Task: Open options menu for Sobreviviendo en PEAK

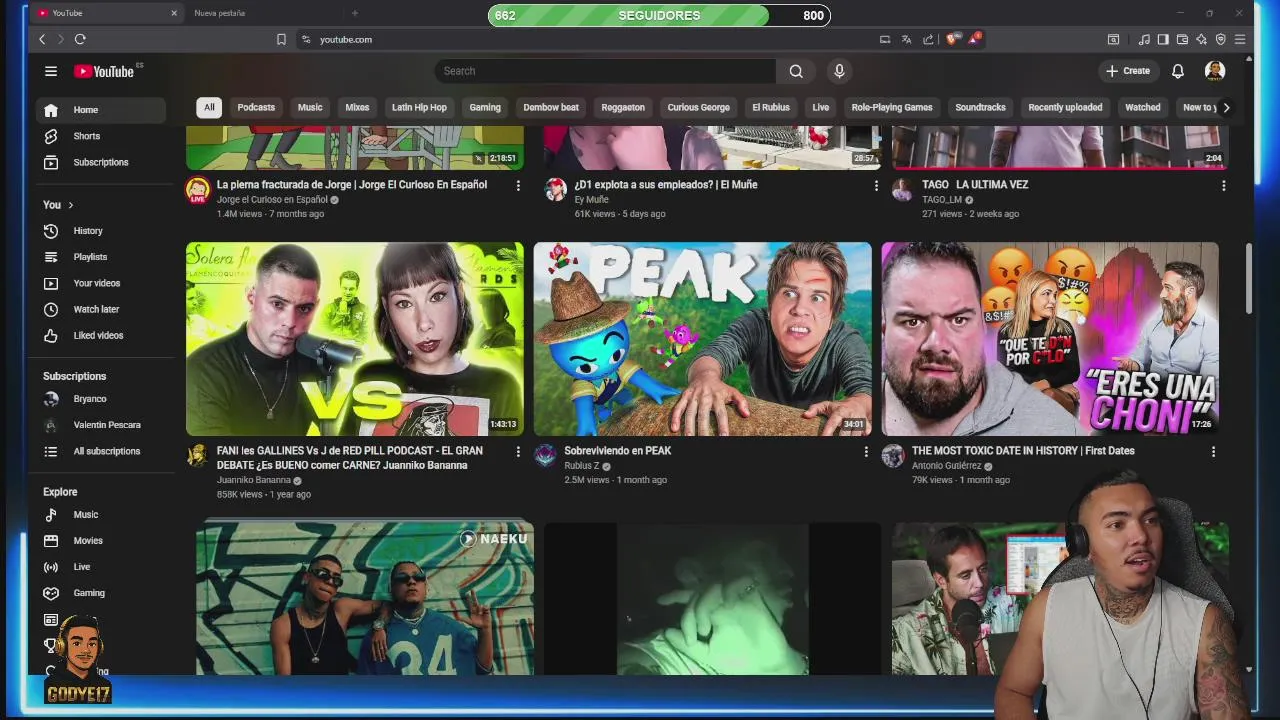Action: pyautogui.click(x=866, y=452)
